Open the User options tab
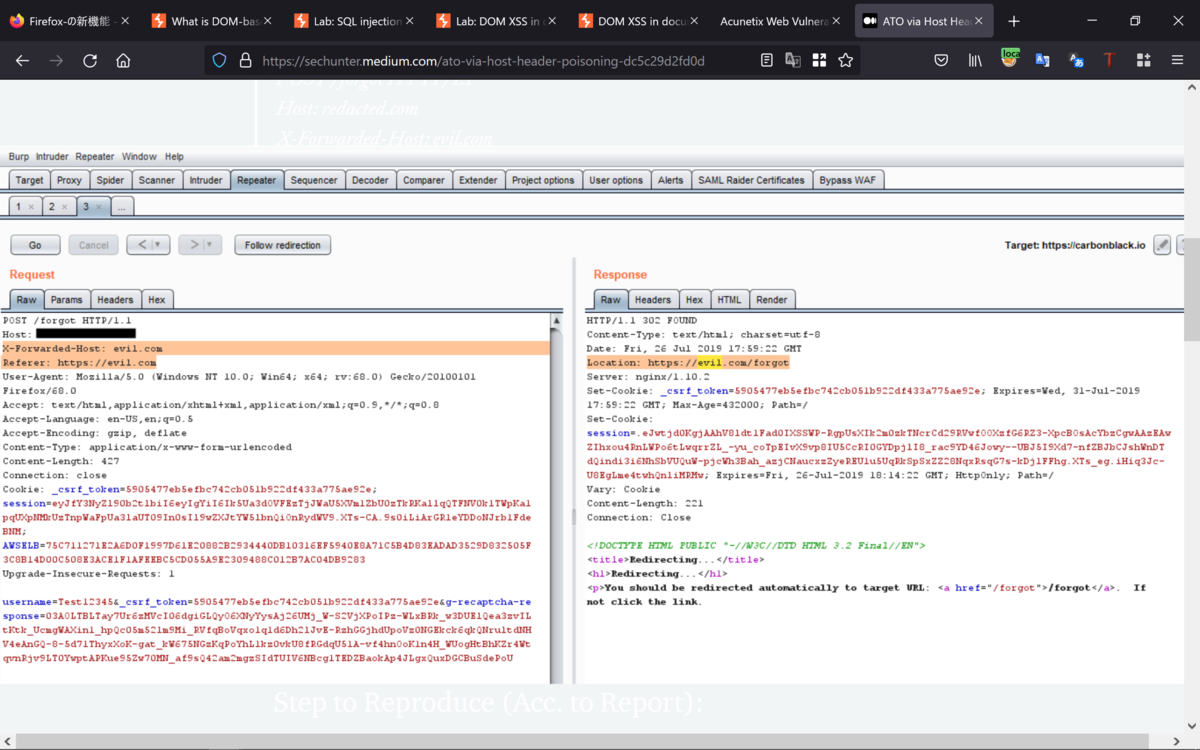 [616, 180]
